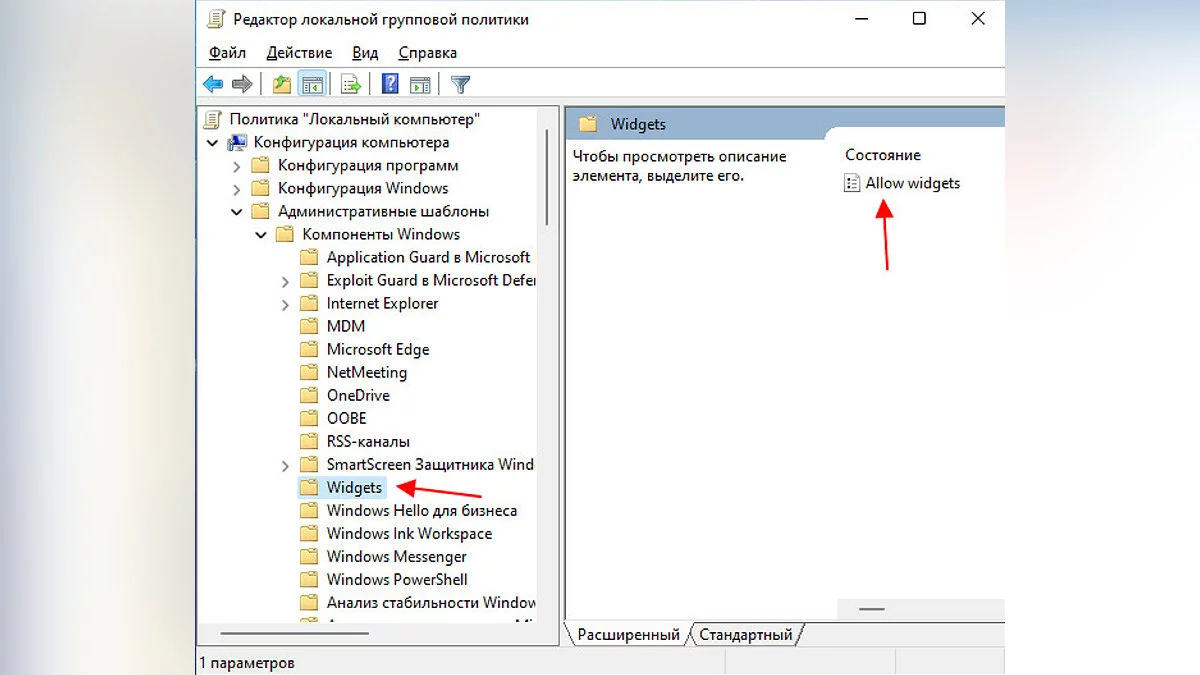Click the funnel filter toolbar icon
The height and width of the screenshot is (675, 1200).
click(460, 85)
